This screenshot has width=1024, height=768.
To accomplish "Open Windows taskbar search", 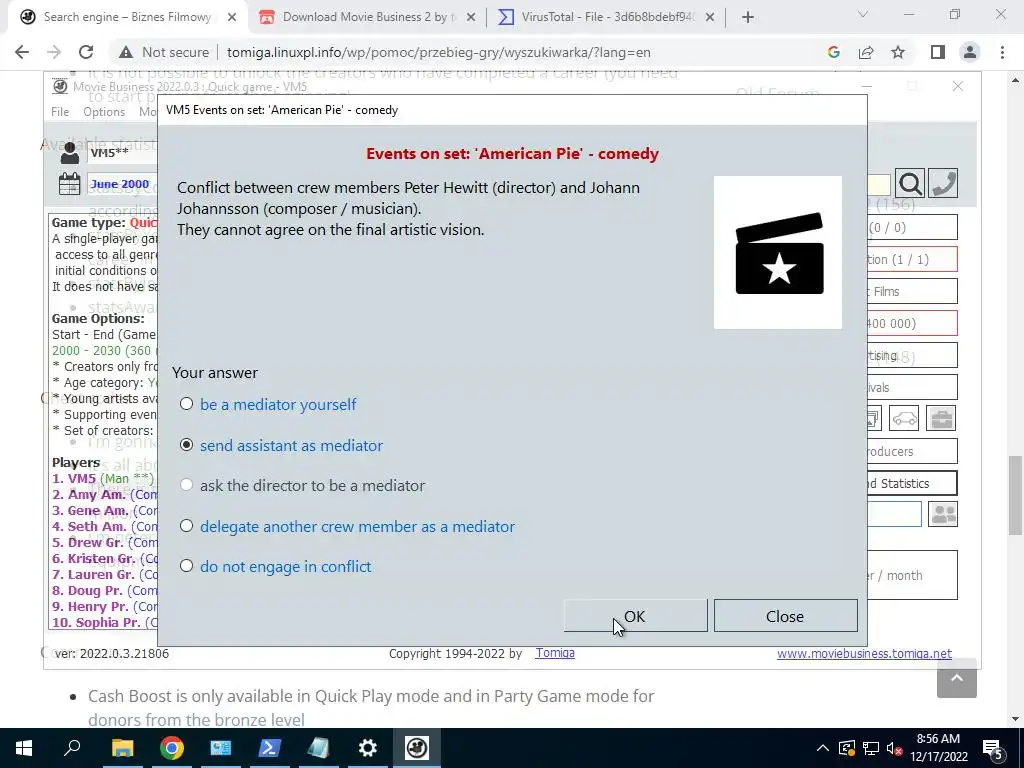I will point(72,748).
